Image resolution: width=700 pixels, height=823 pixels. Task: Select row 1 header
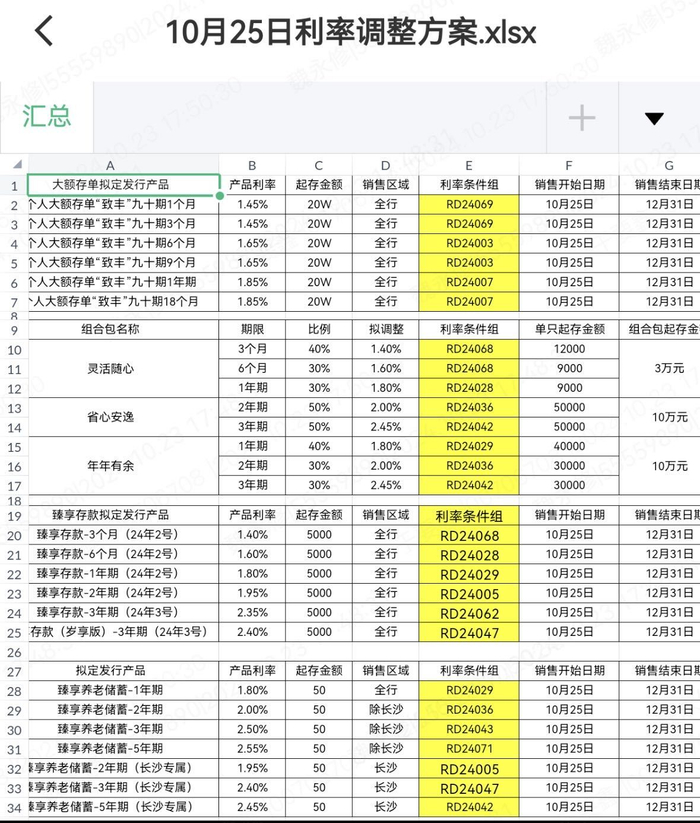(14, 185)
